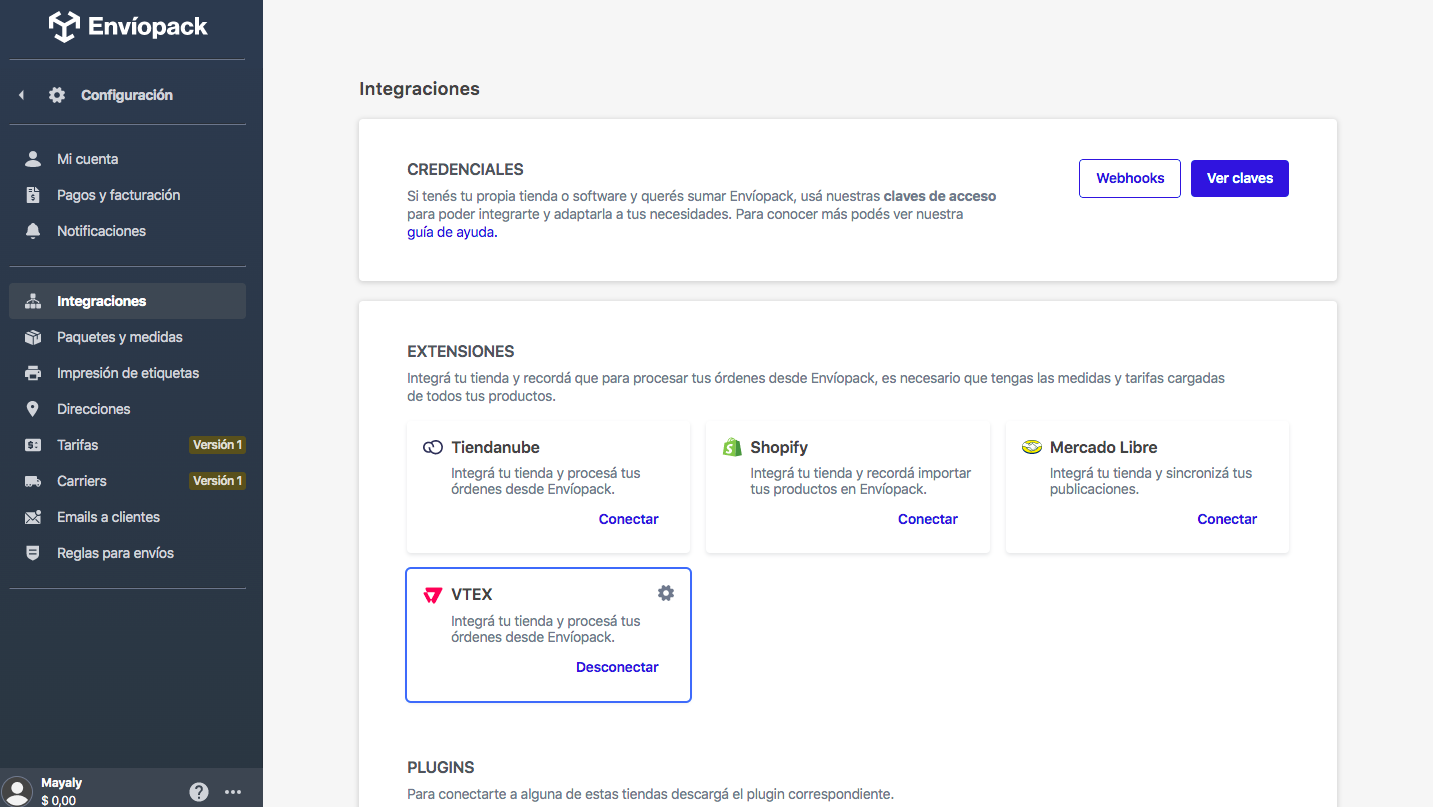1433x807 pixels.
Task: Click the Impresión de etiquetas printer icon
Action: 33,373
